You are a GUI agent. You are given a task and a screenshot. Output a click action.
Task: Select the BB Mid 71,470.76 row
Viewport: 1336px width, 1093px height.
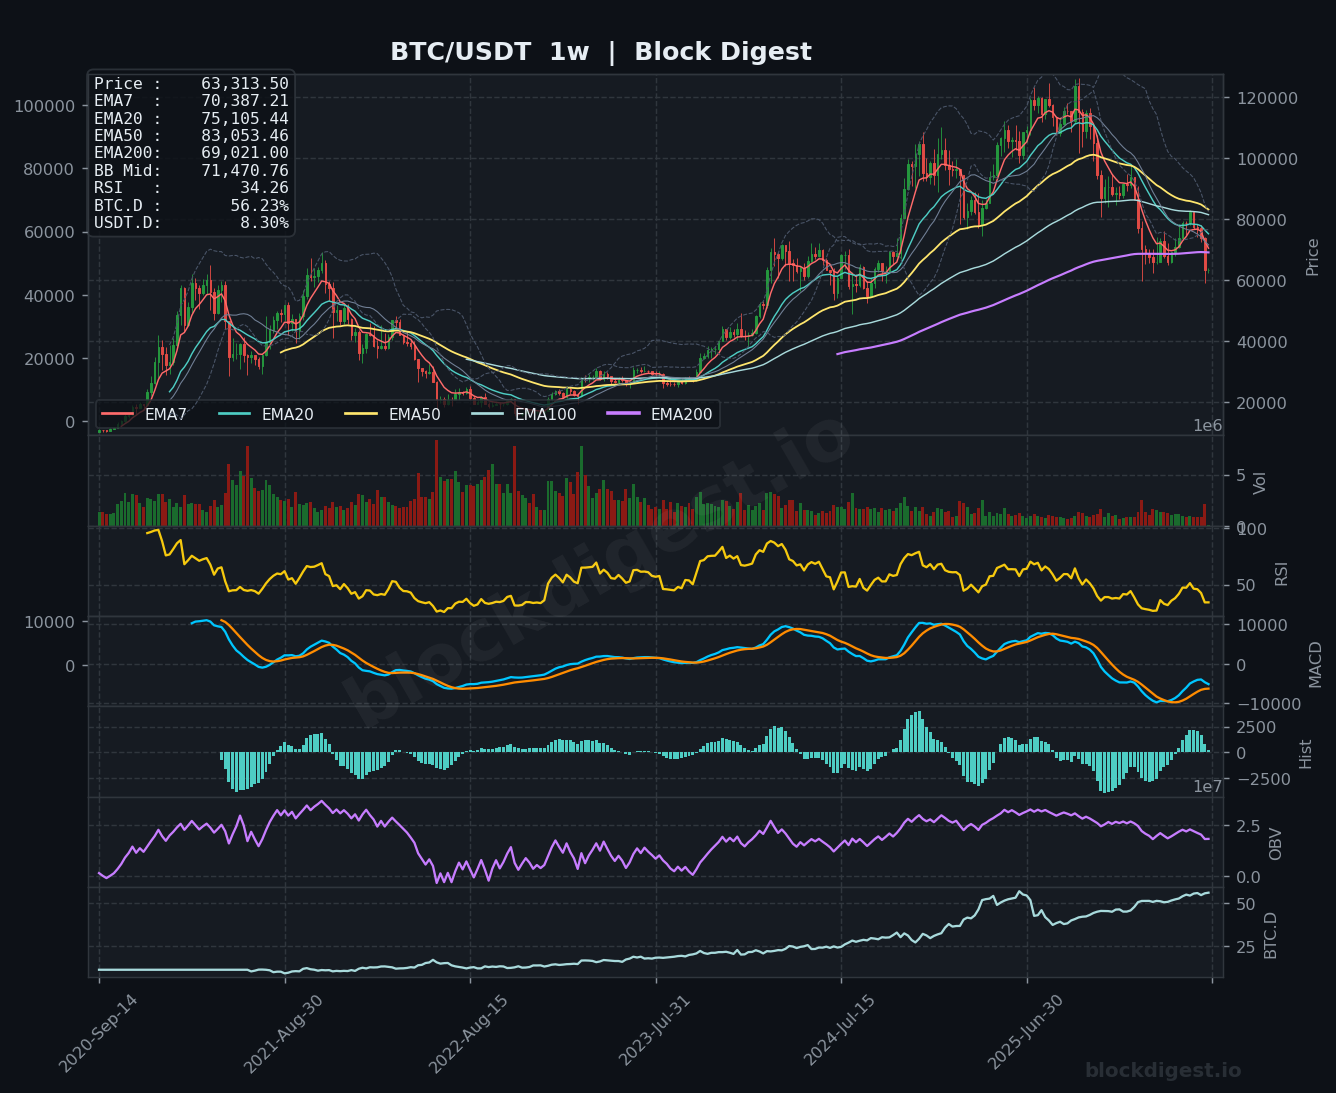click(x=191, y=171)
